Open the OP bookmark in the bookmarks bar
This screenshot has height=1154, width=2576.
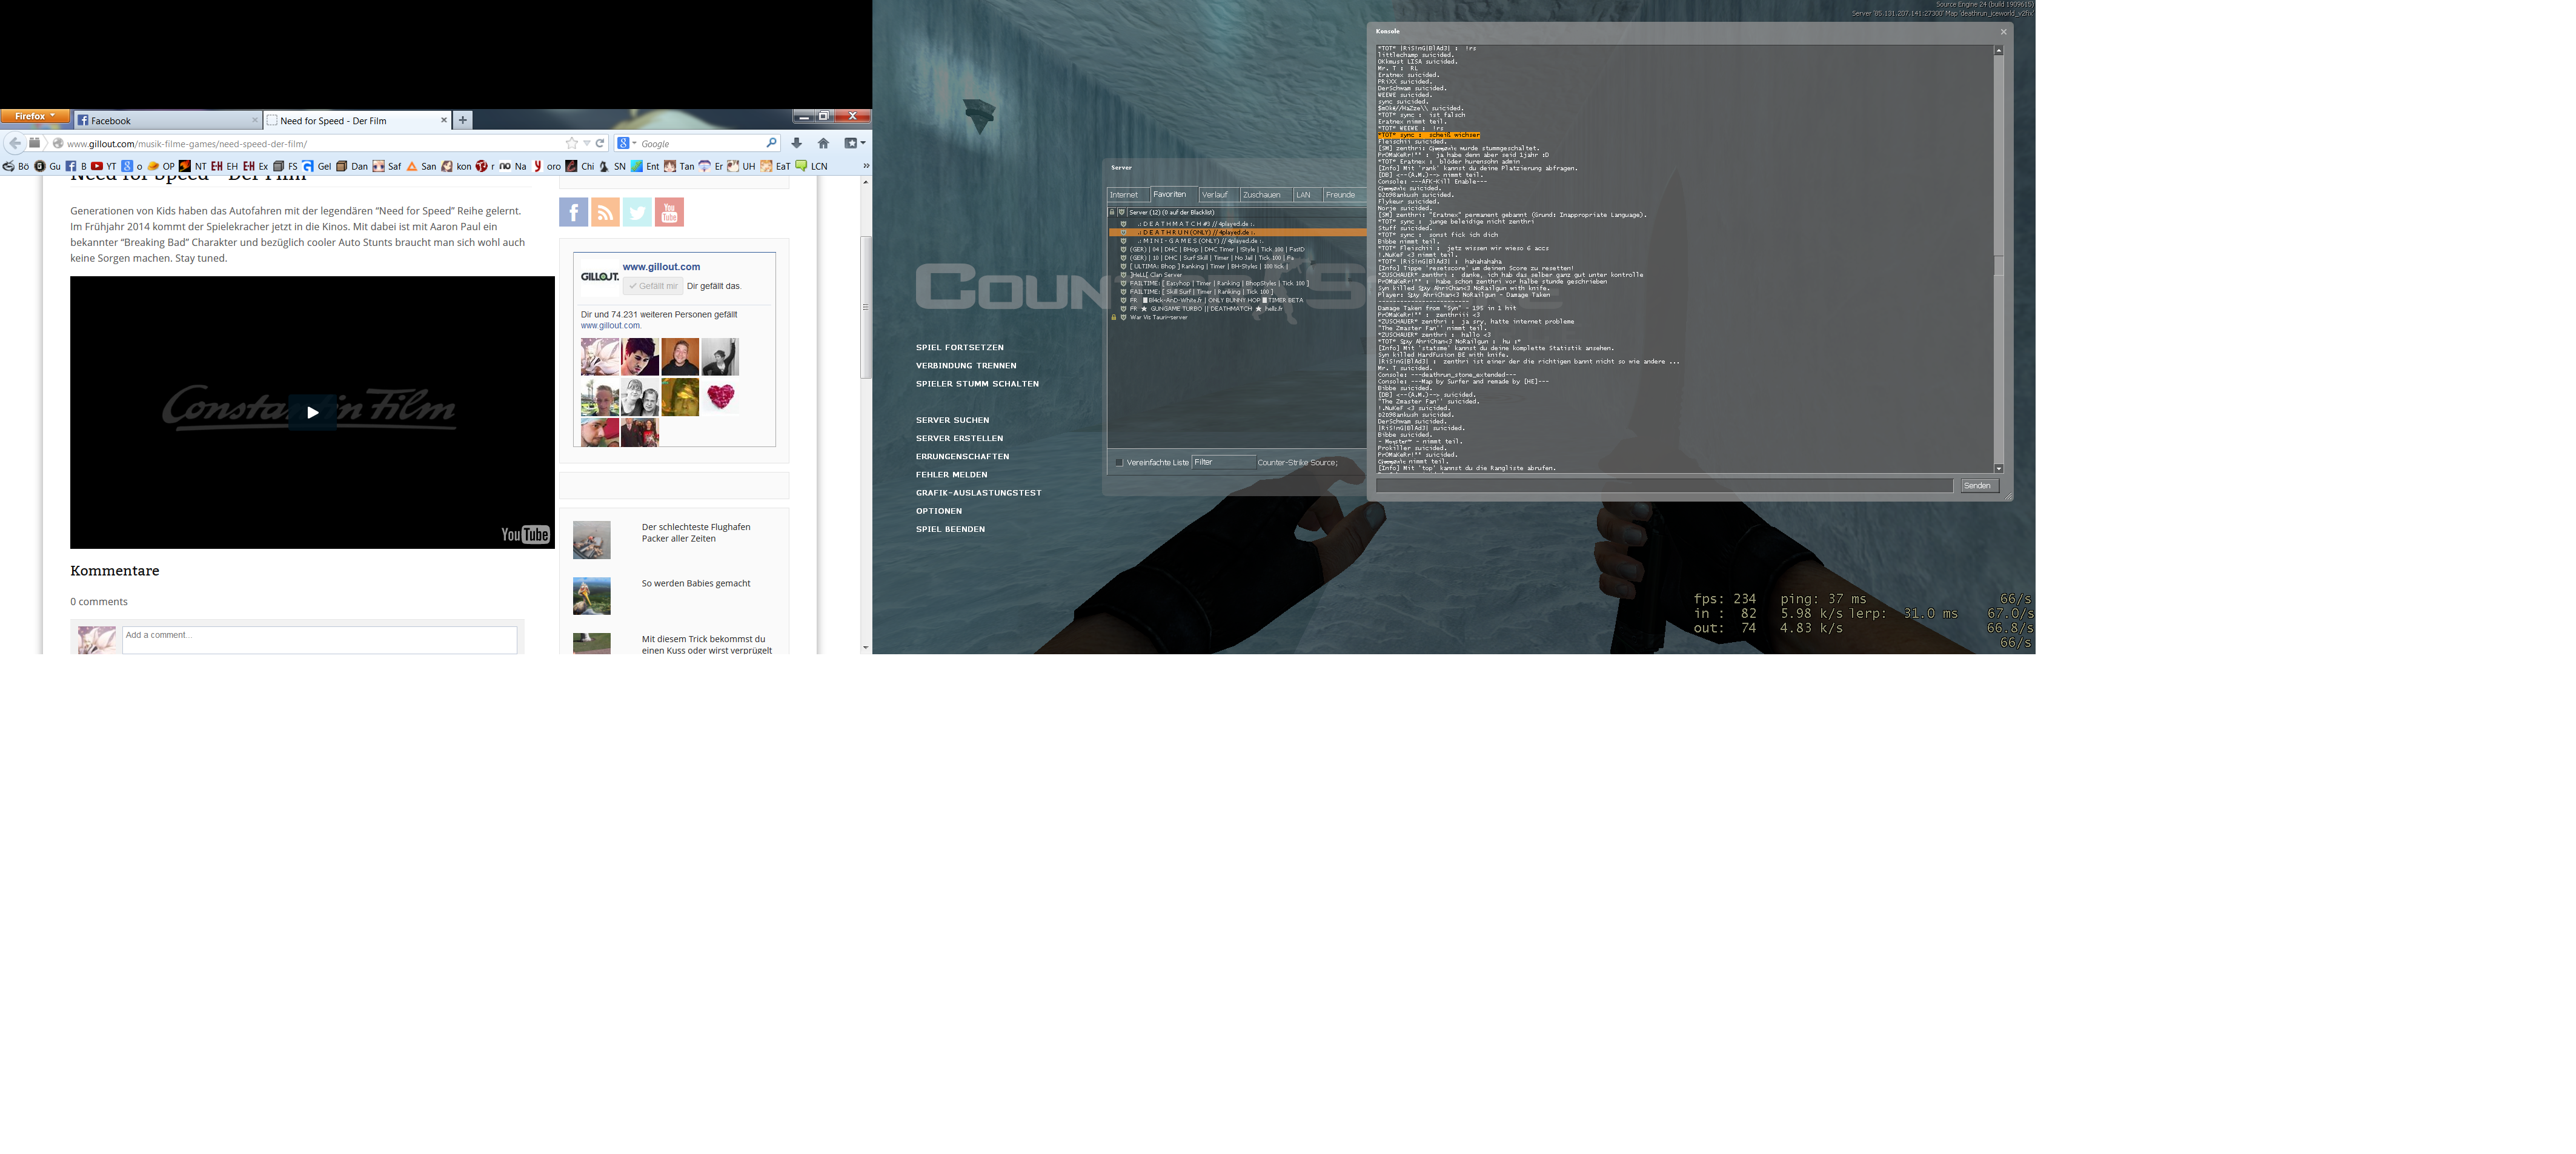click(161, 166)
